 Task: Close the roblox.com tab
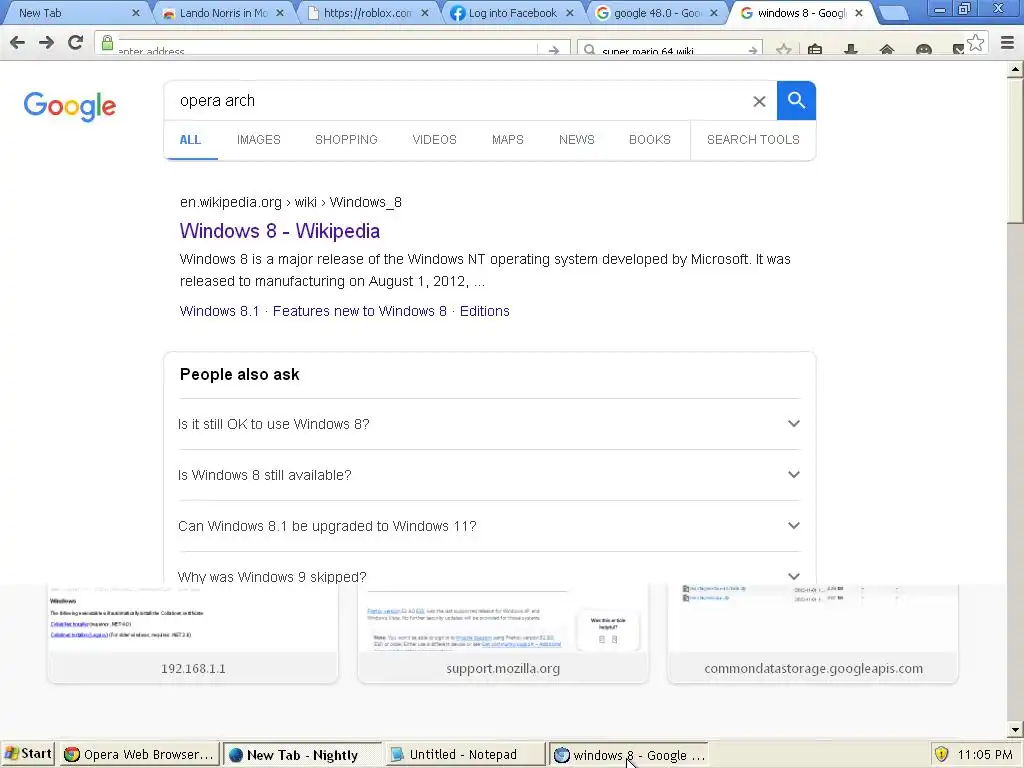pyautogui.click(x=424, y=13)
